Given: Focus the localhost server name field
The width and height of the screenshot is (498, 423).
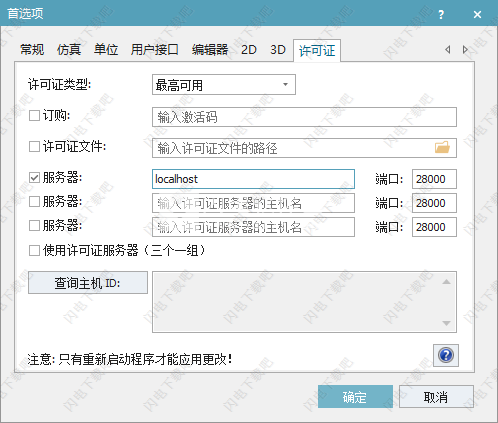Looking at the screenshot, I should click(x=253, y=179).
